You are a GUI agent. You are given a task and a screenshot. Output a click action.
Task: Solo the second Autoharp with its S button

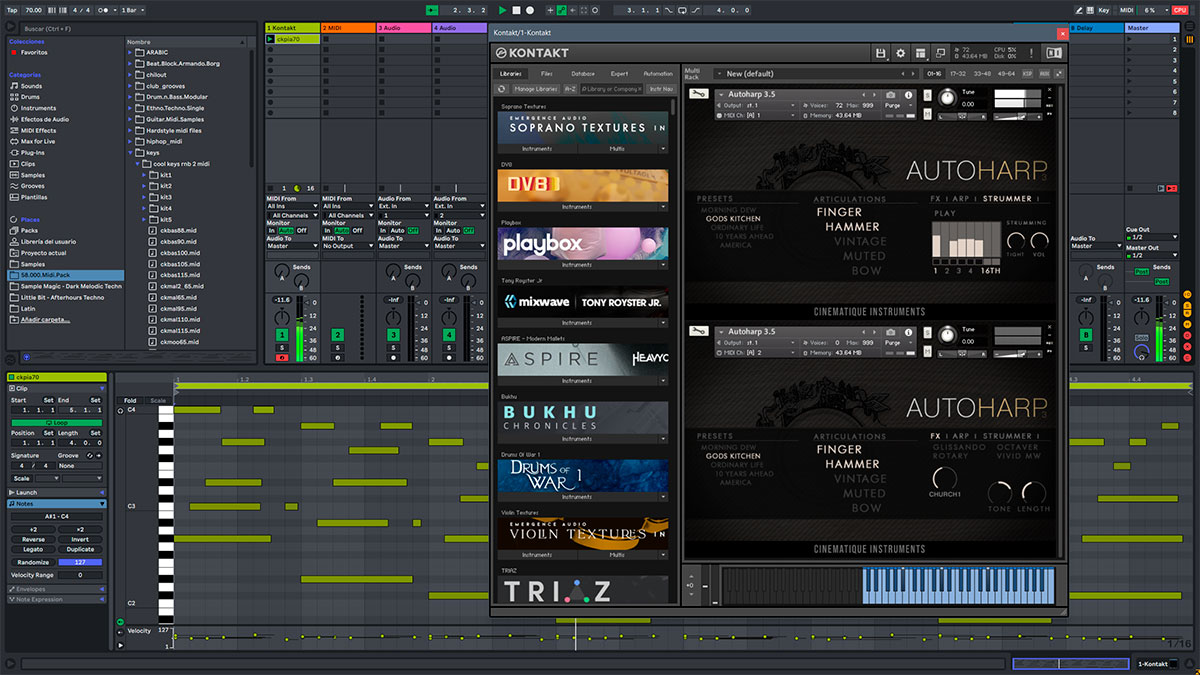[927, 333]
